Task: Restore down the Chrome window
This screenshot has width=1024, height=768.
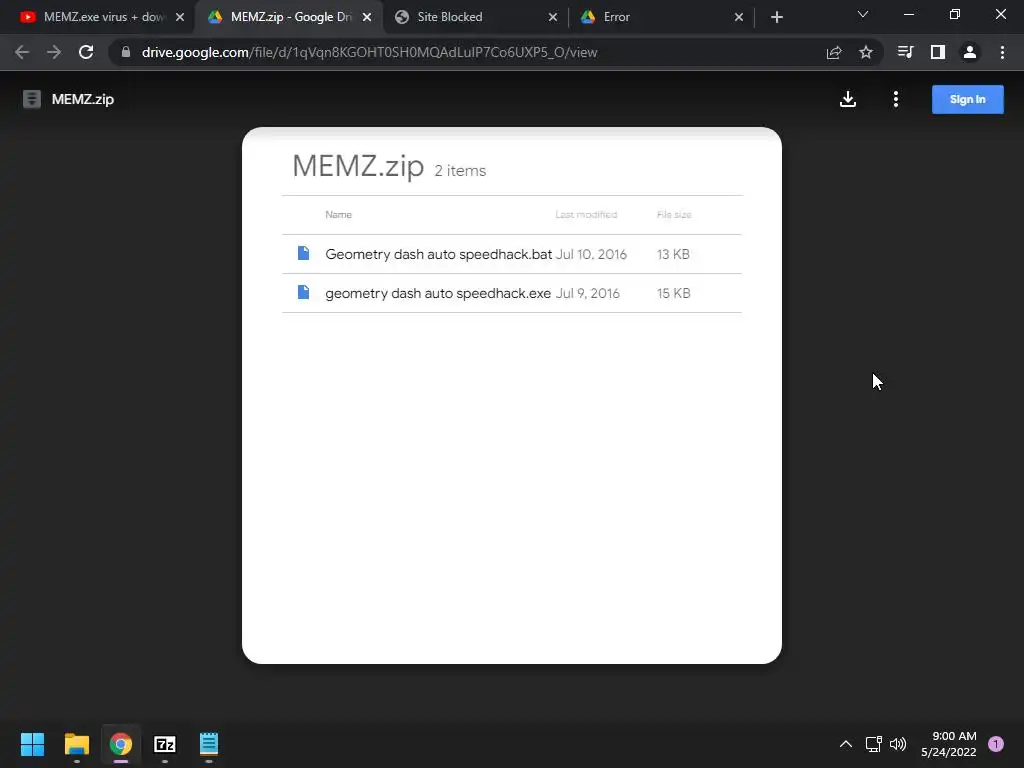Action: 955,14
